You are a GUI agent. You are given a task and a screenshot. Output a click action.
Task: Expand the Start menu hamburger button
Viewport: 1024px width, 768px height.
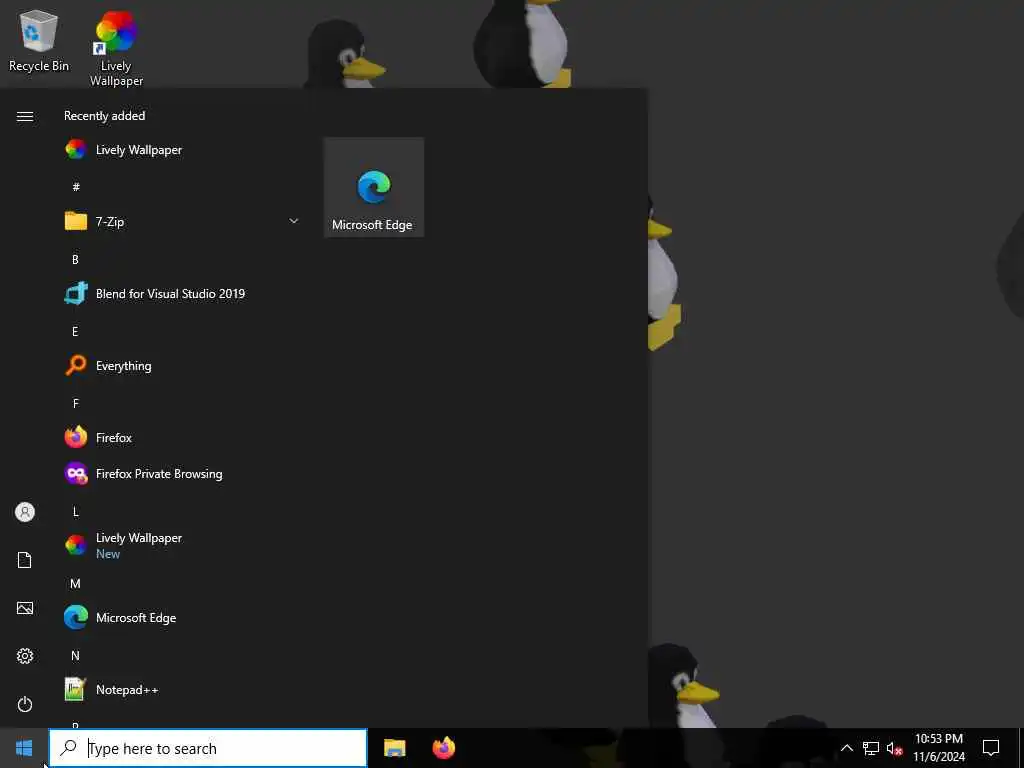click(x=25, y=116)
